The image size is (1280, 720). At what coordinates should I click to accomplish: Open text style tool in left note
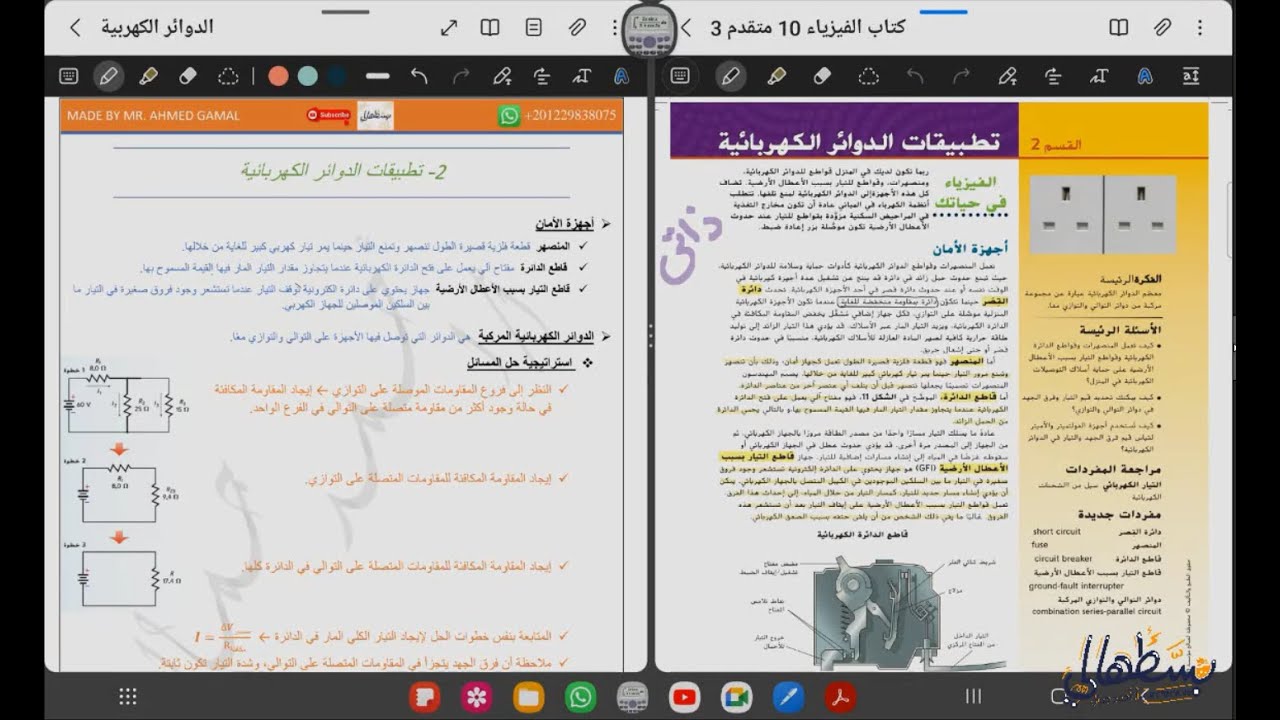(x=621, y=76)
